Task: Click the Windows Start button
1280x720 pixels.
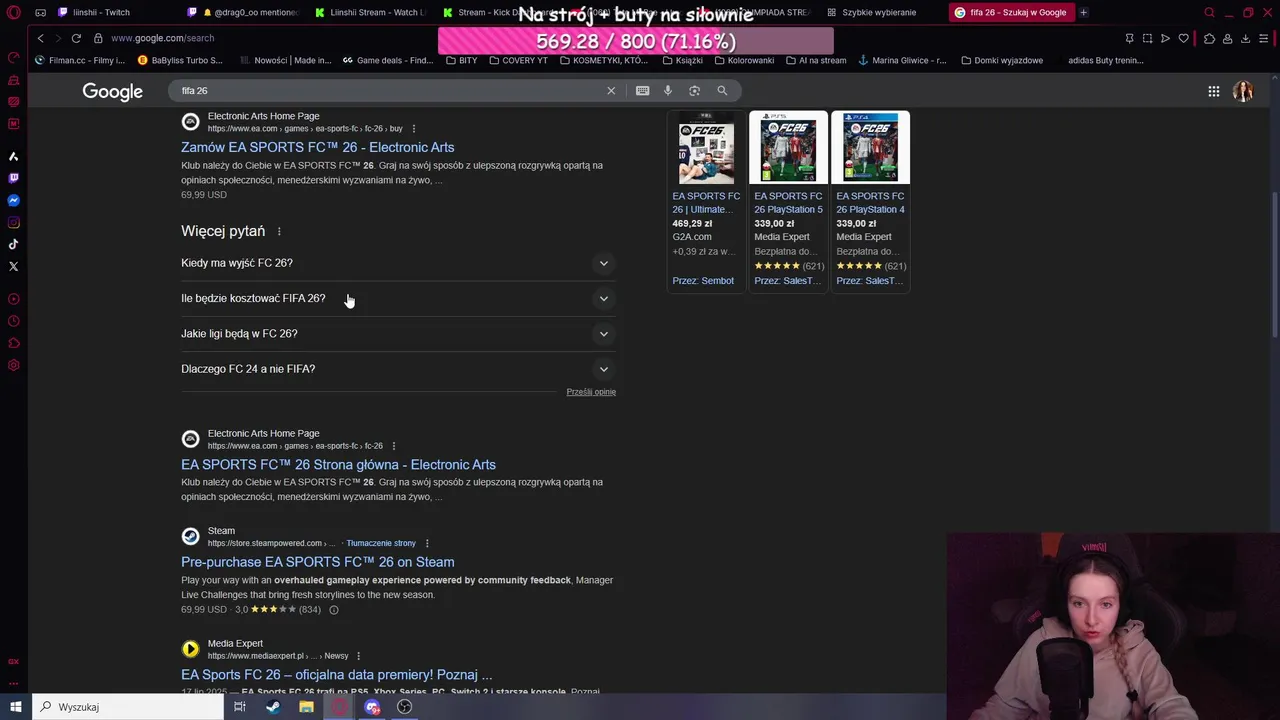Action: click(x=15, y=707)
